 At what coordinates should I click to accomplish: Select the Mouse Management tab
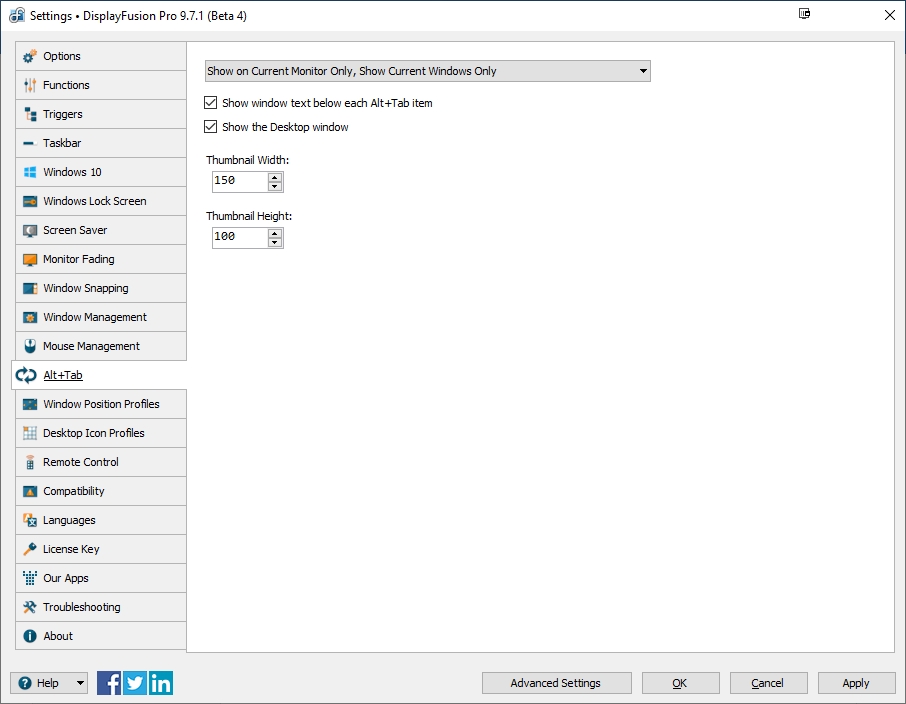[x=91, y=346]
